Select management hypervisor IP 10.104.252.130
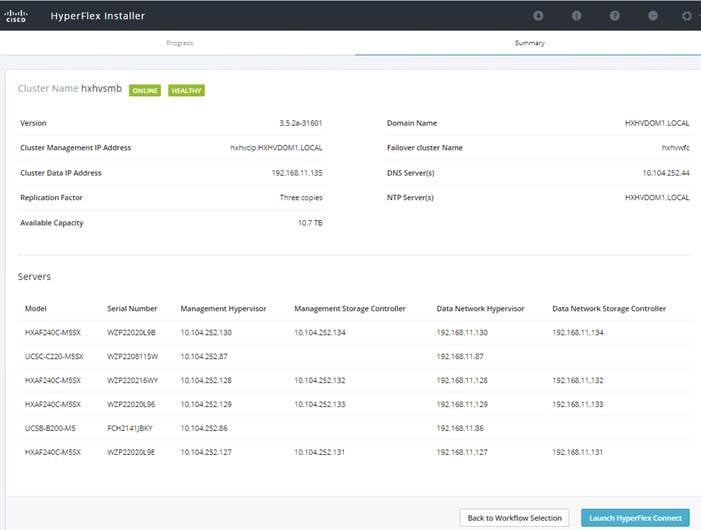The height and width of the screenshot is (530, 701). tap(206, 332)
